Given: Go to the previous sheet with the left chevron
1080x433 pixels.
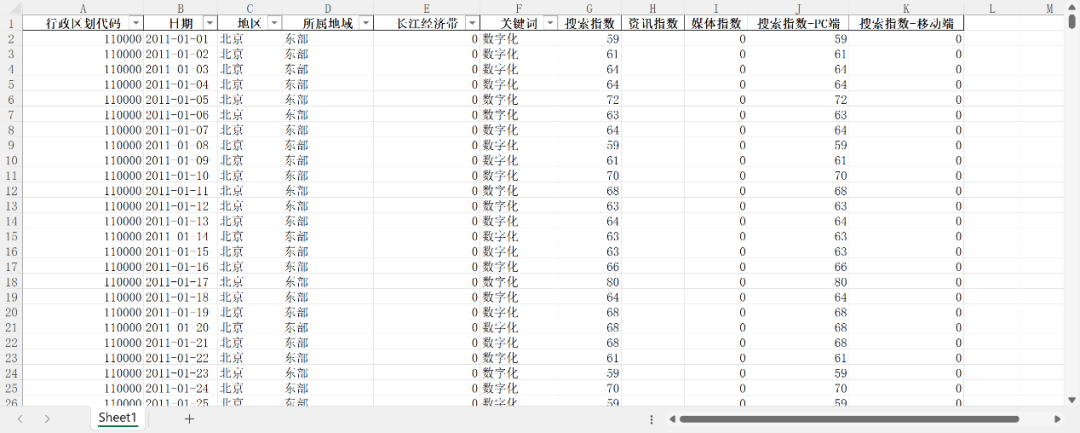Looking at the screenshot, I should click(21, 419).
